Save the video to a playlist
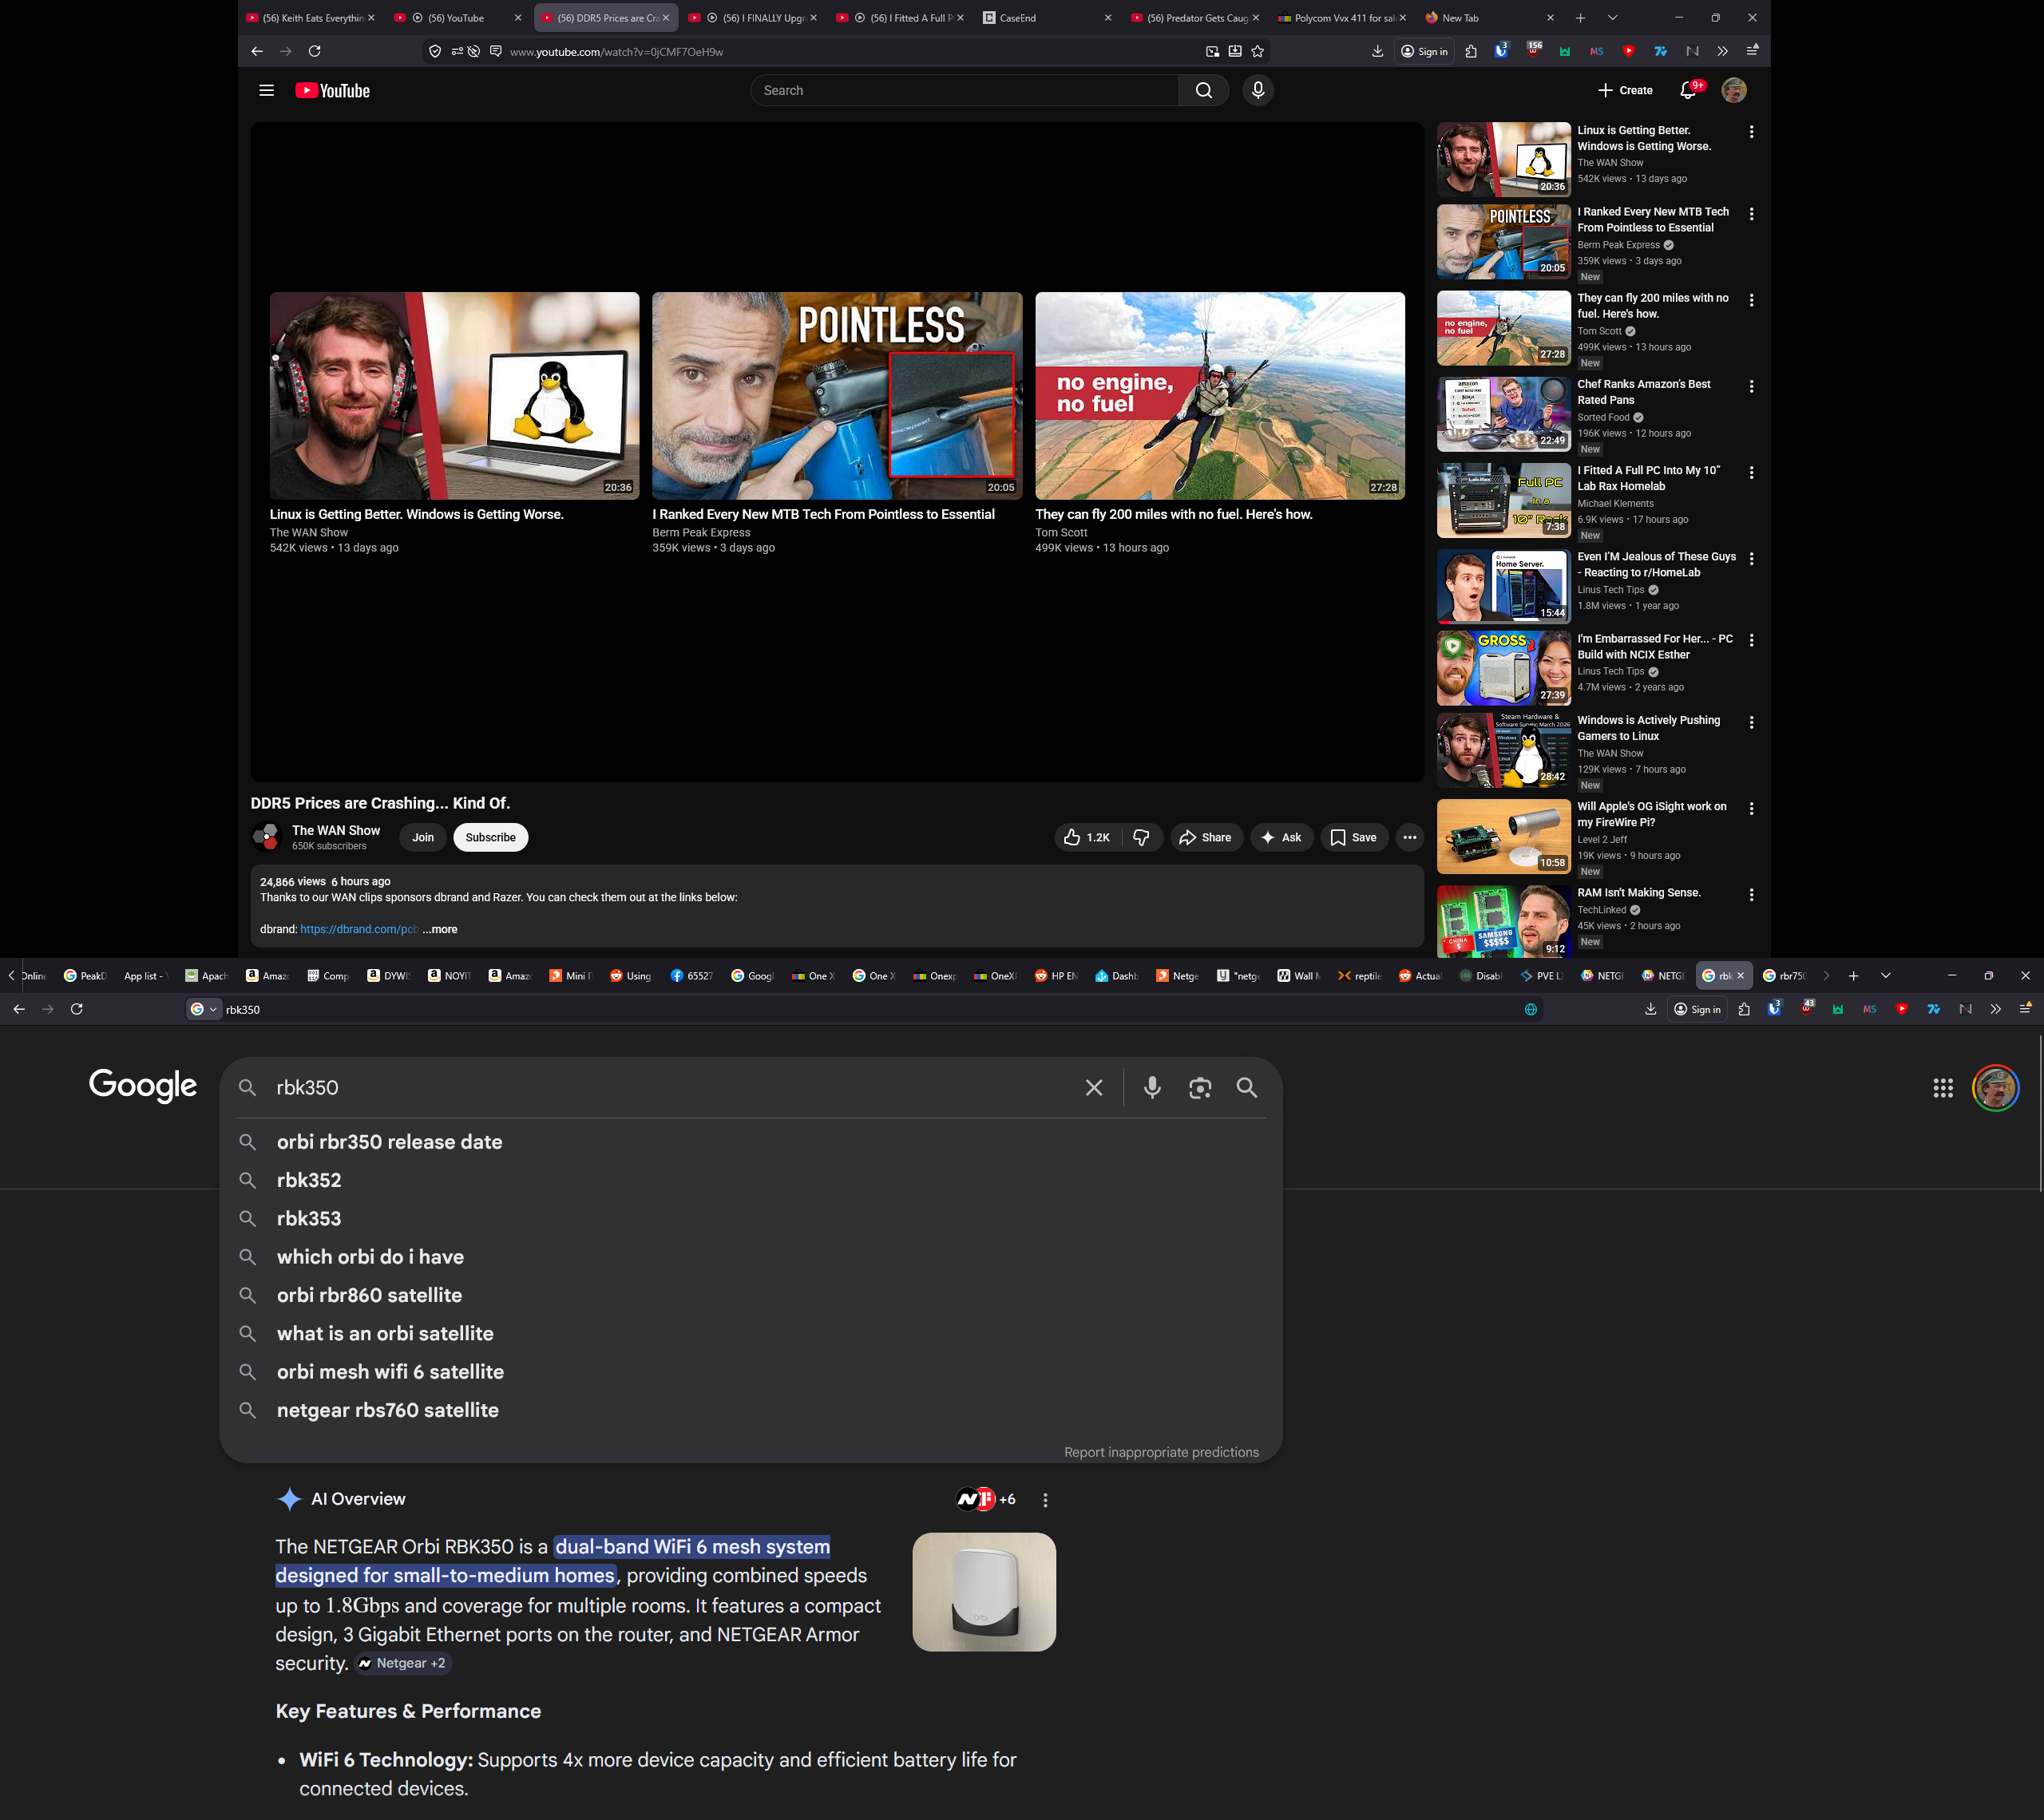 pyautogui.click(x=1354, y=838)
